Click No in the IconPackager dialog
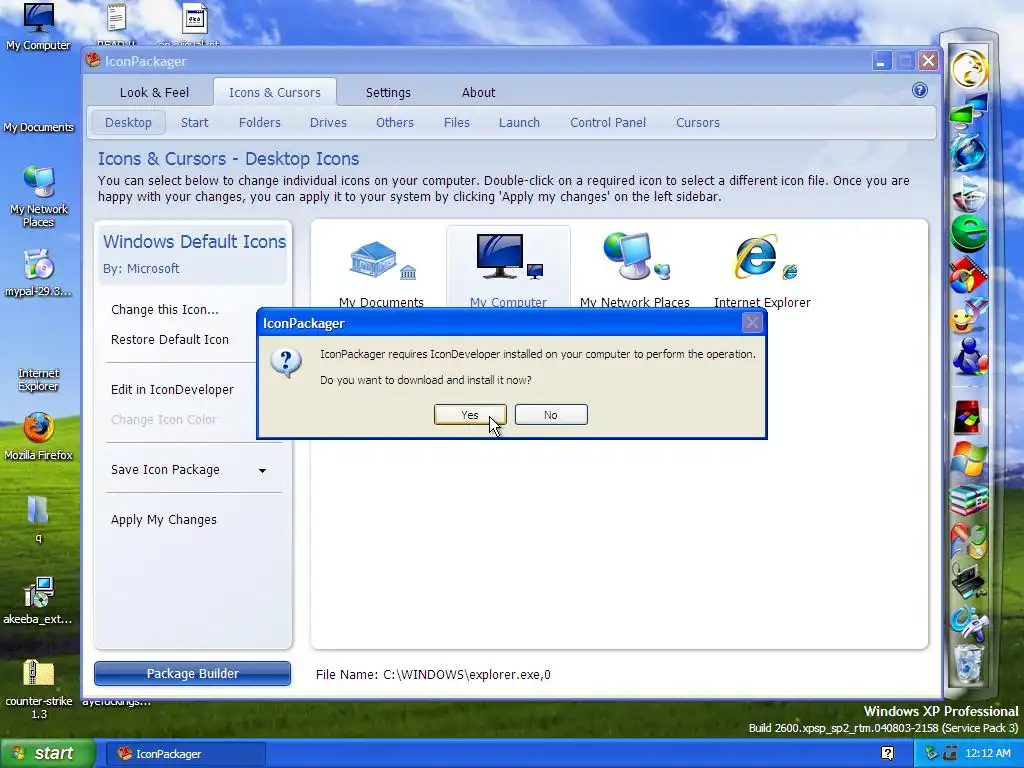Screen dimensions: 1024x768 pyautogui.click(x=551, y=415)
